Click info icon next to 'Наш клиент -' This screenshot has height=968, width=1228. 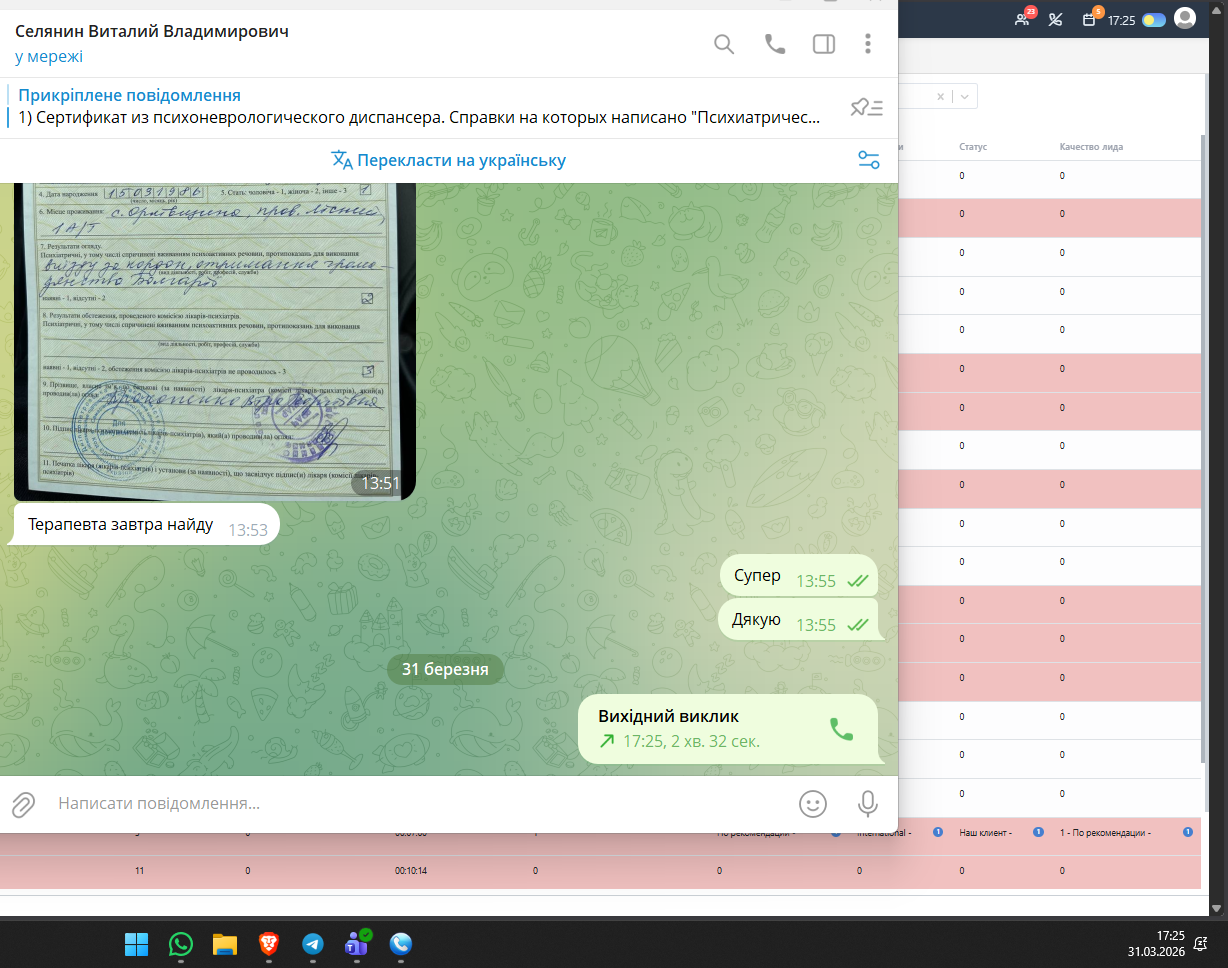pyautogui.click(x=1038, y=832)
